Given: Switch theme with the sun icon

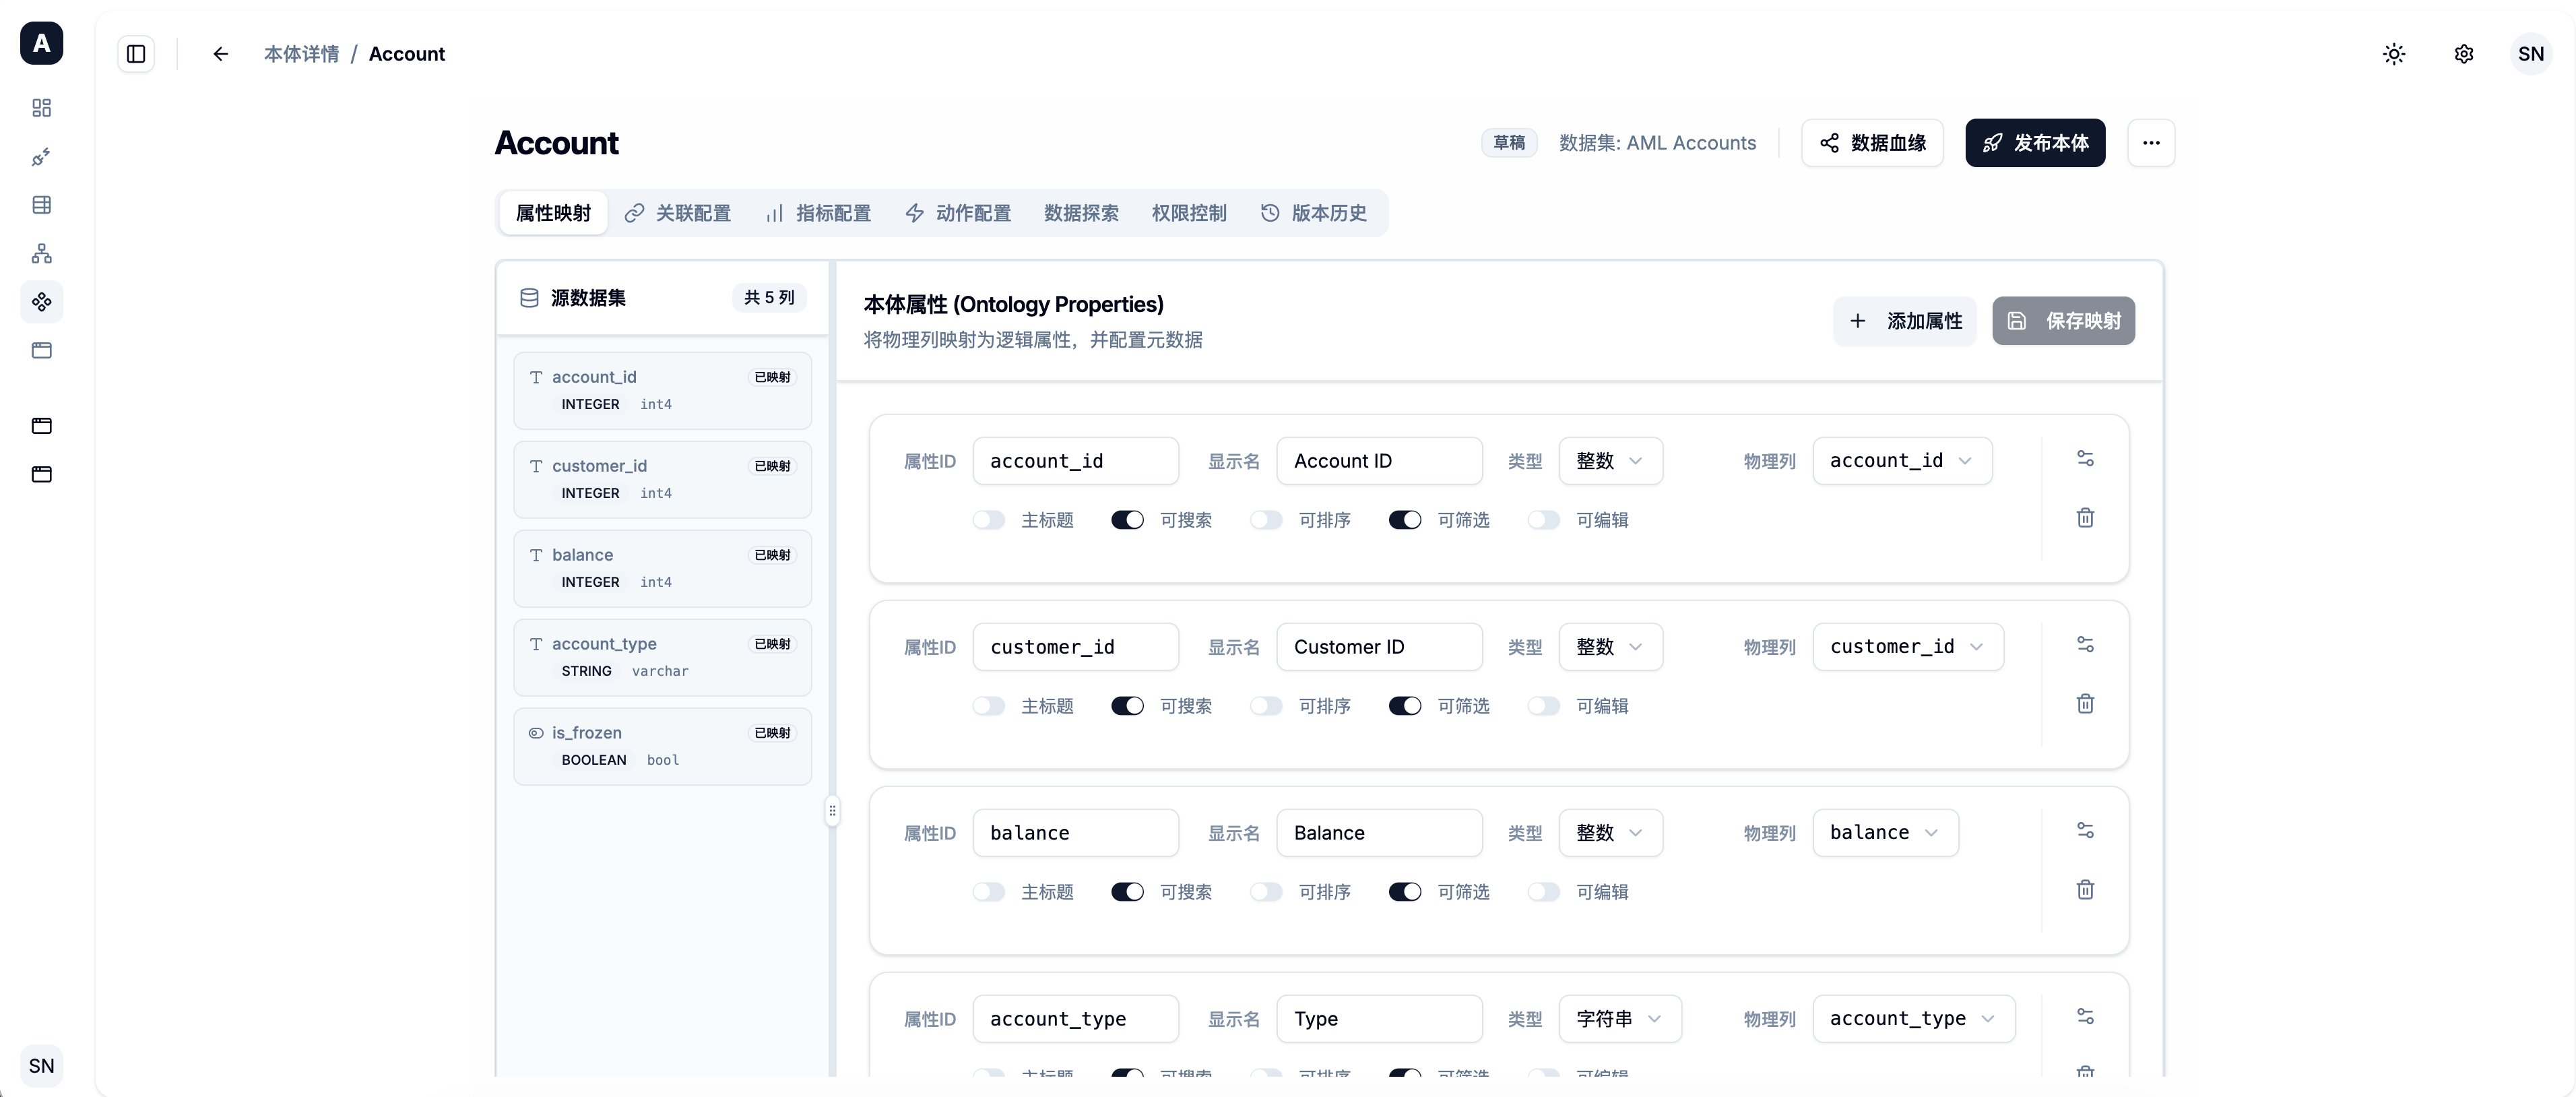Looking at the screenshot, I should 2393,54.
